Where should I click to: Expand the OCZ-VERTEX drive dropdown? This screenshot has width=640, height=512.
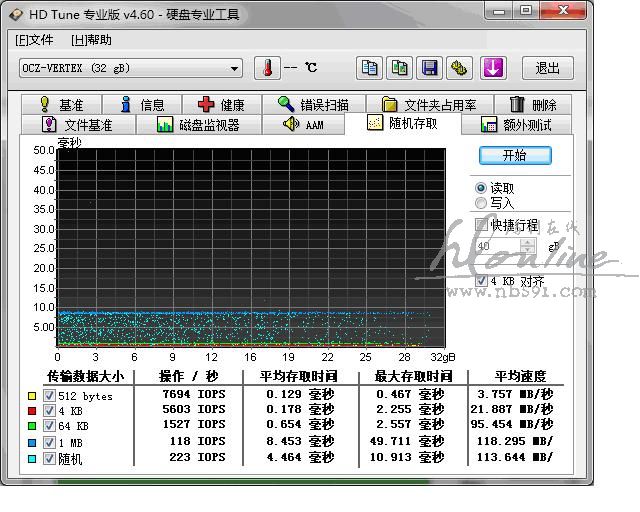(x=235, y=68)
